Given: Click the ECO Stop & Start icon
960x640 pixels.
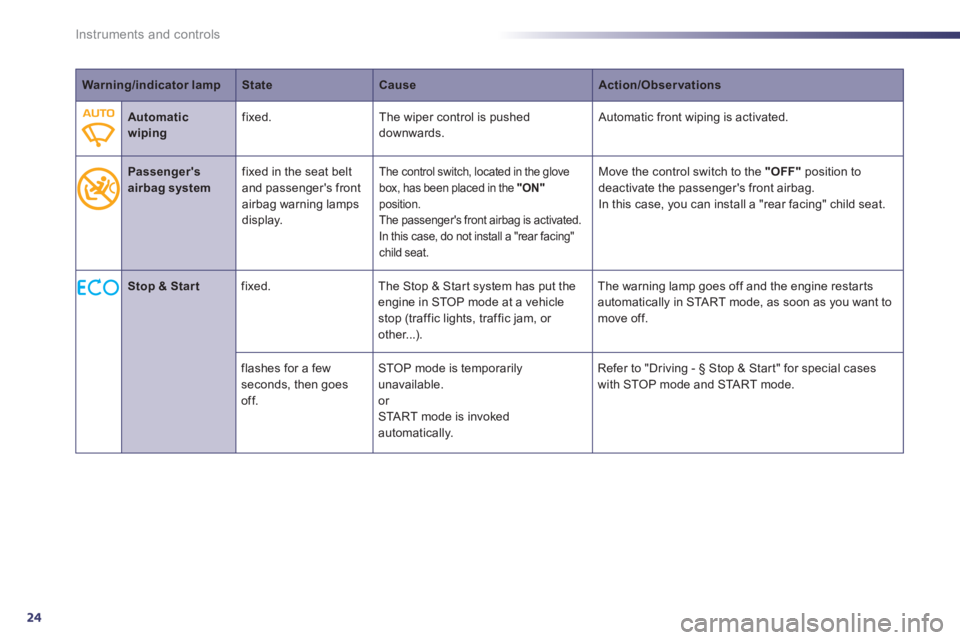Looking at the screenshot, I should [x=98, y=287].
